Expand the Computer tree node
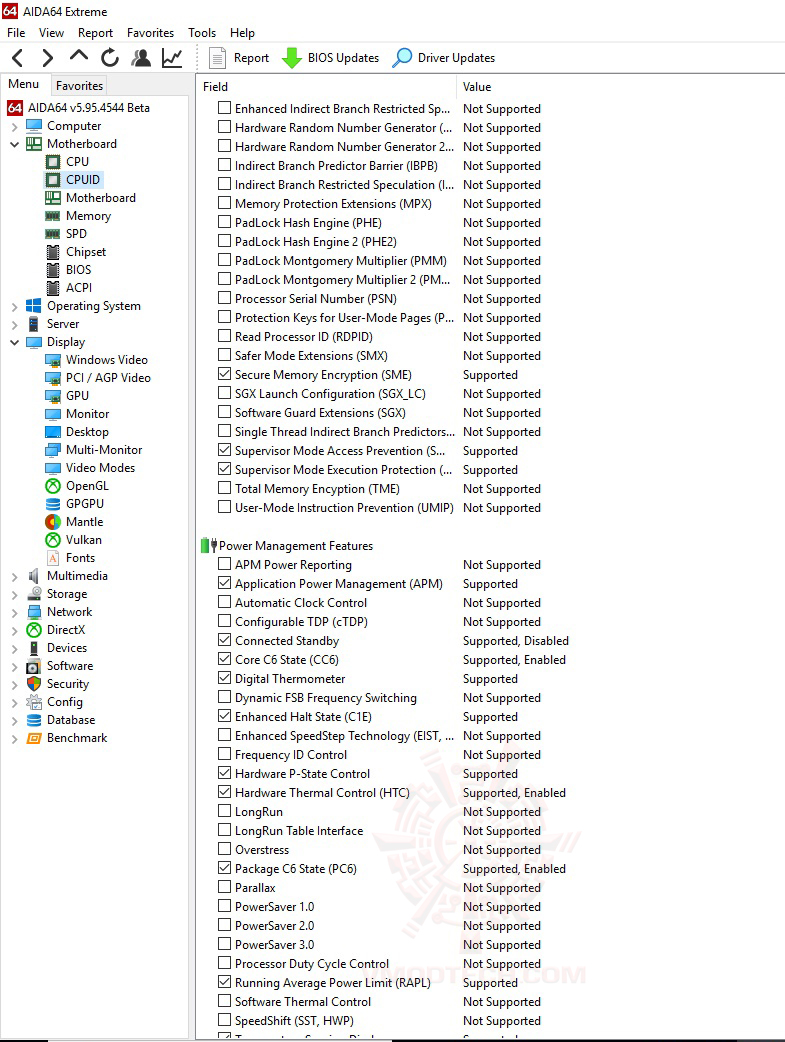 15,126
